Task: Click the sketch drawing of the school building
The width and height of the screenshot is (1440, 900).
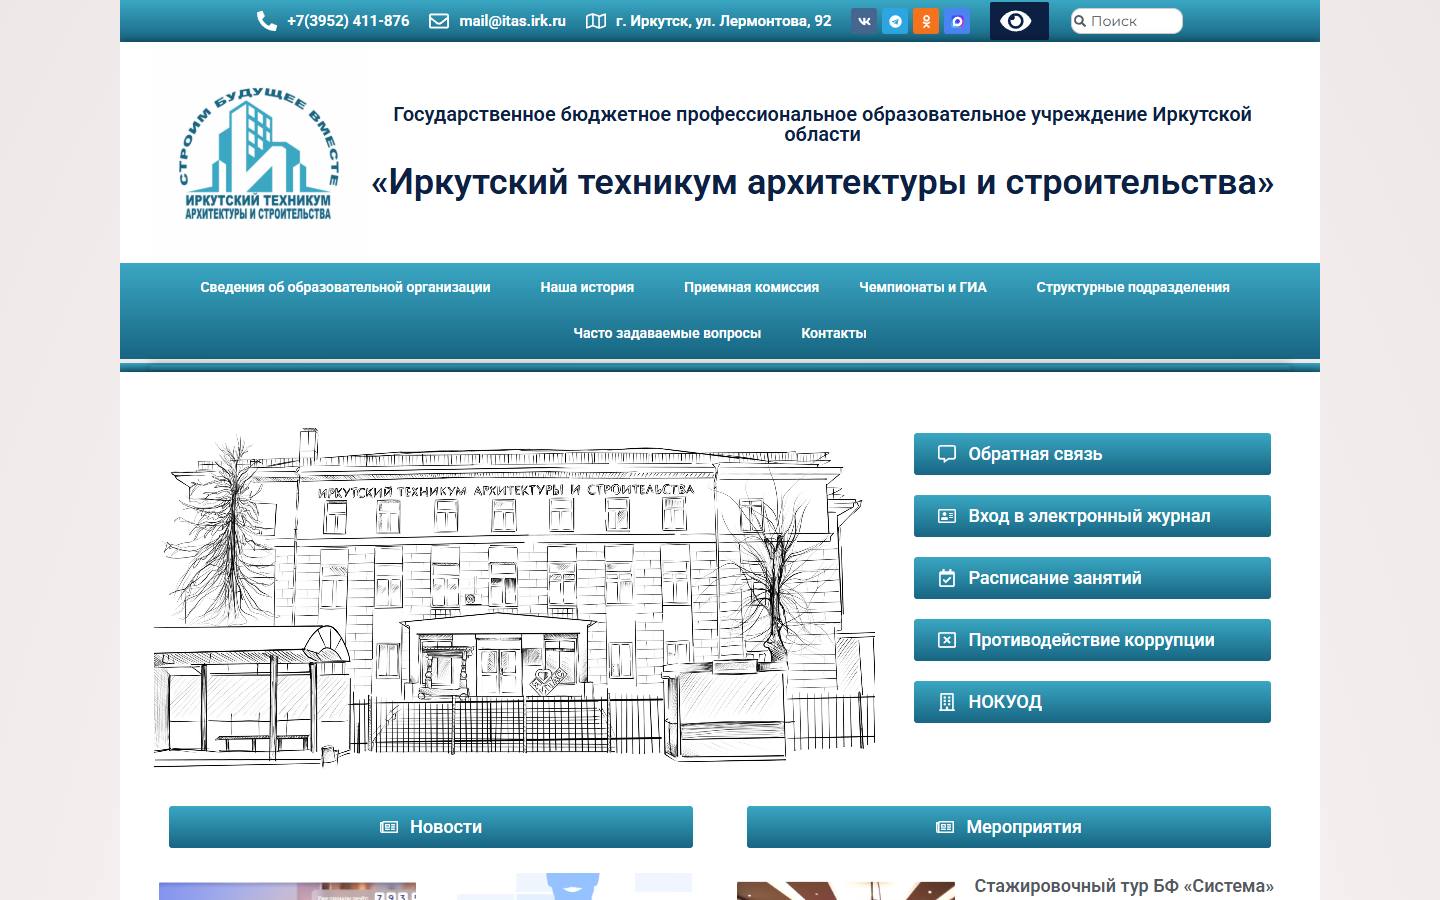Action: [x=515, y=598]
